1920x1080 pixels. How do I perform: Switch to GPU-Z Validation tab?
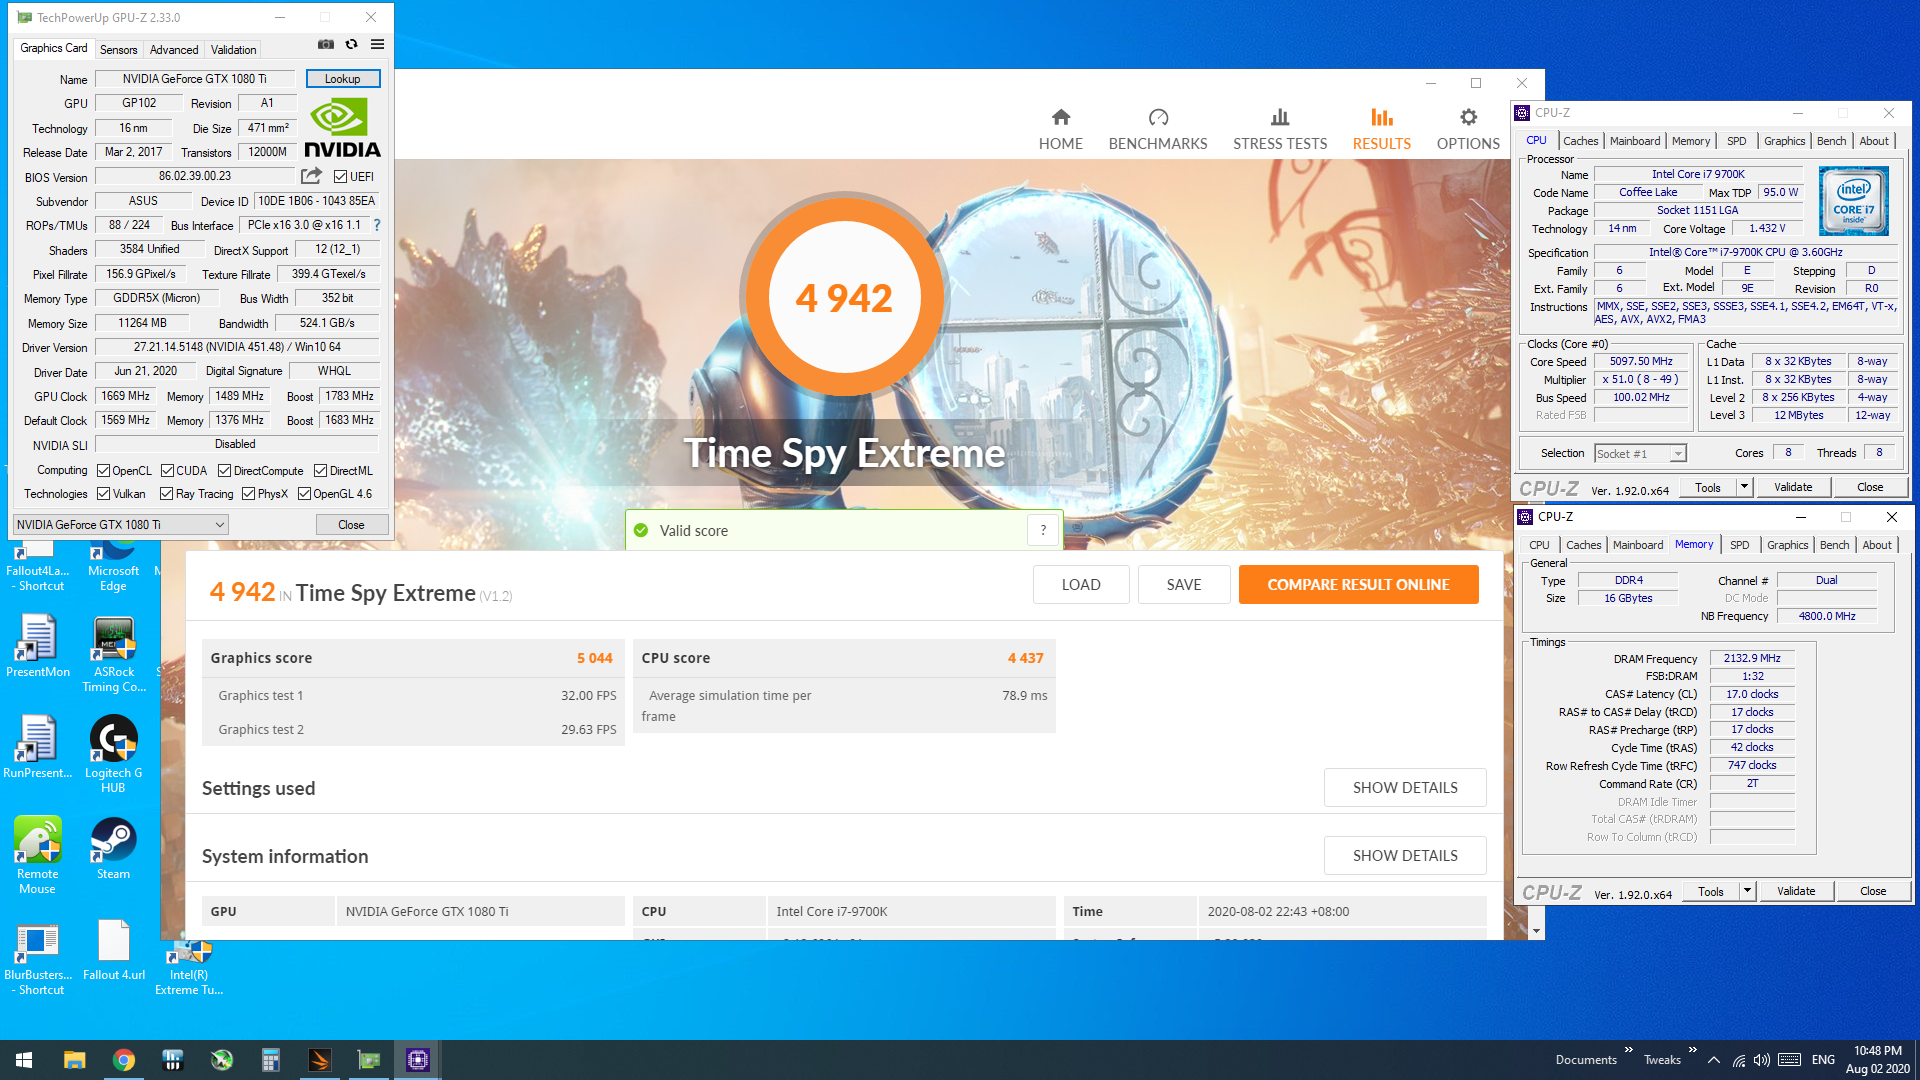(x=233, y=50)
